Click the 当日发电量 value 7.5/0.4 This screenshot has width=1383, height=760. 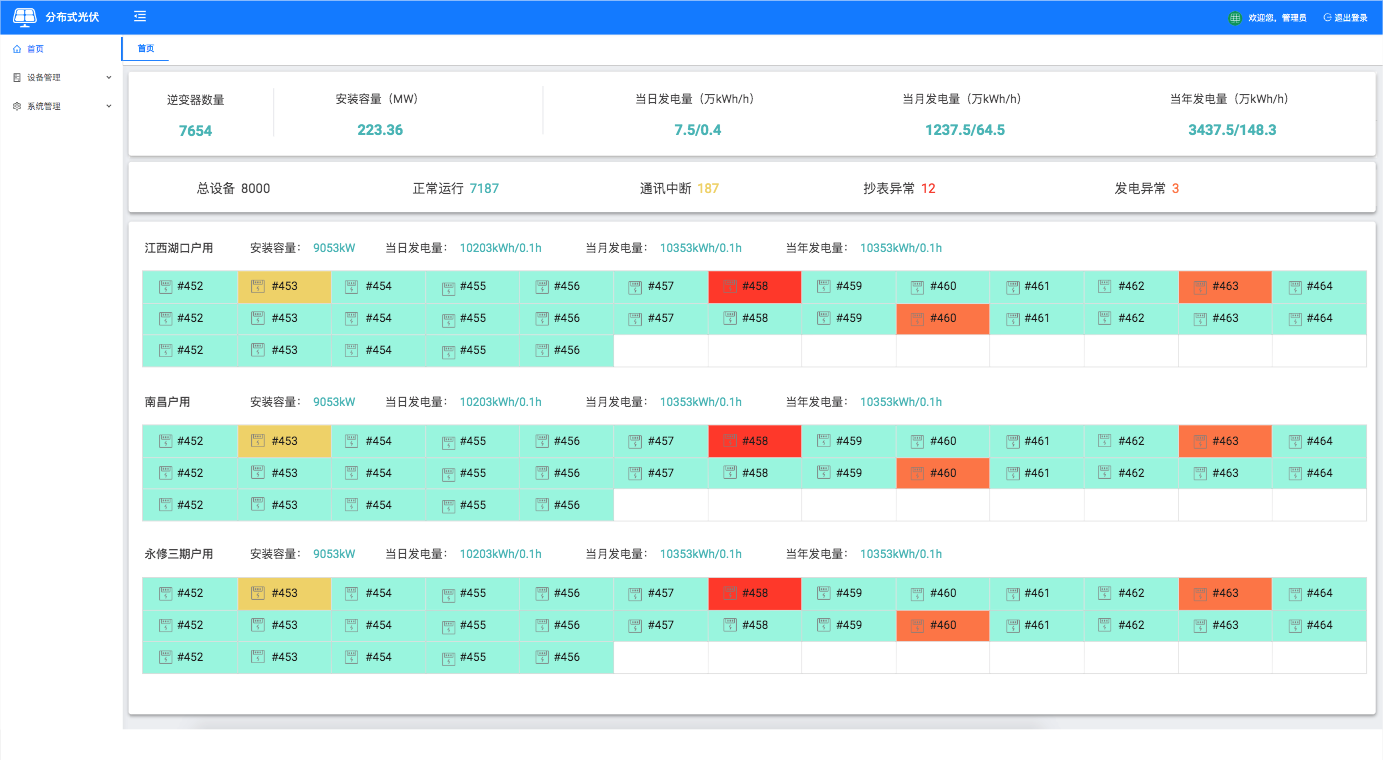pyautogui.click(x=698, y=130)
